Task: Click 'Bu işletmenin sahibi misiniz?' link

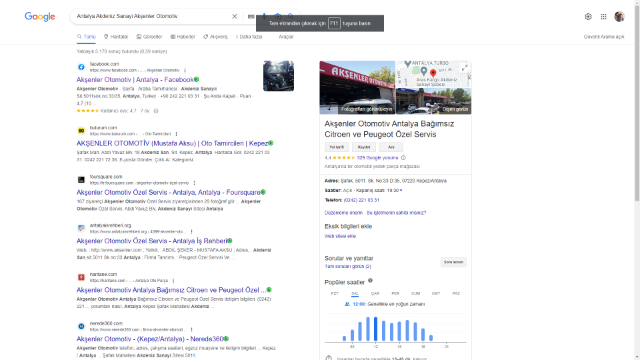Action: 396,213
